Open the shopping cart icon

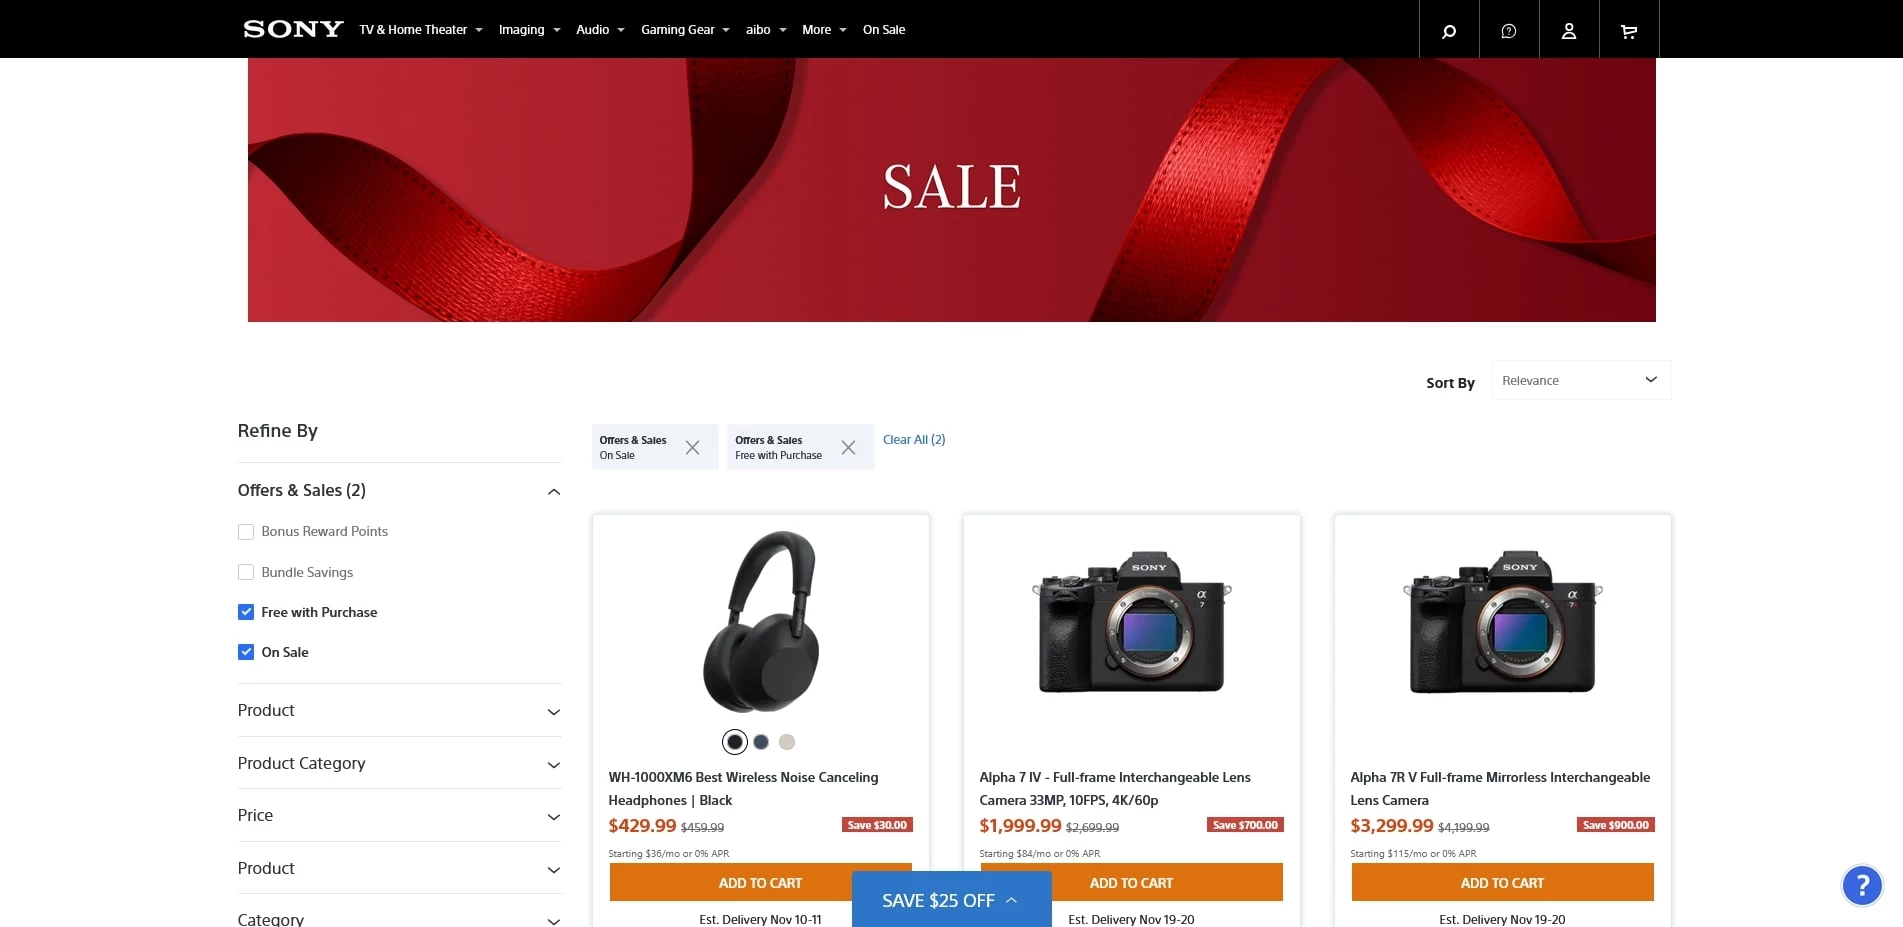point(1629,31)
